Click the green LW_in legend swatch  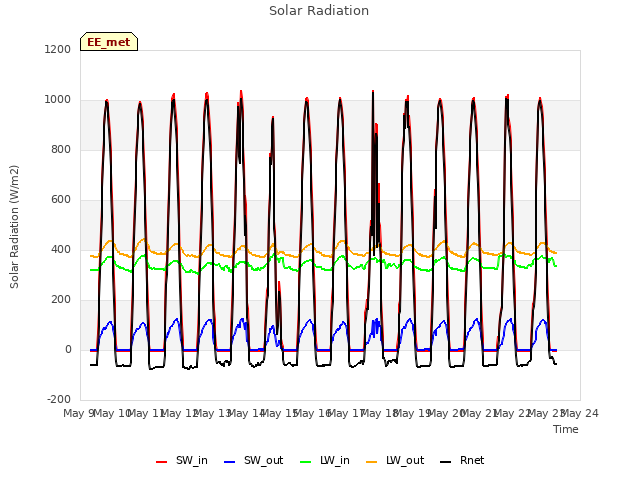pyautogui.click(x=306, y=462)
